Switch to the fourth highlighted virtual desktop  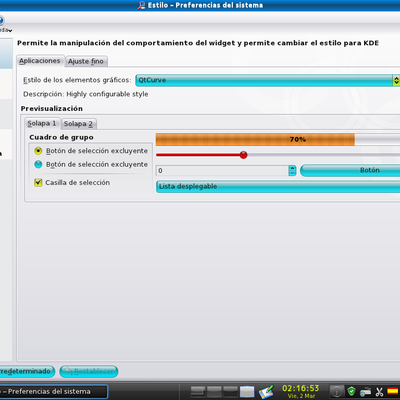coord(247,391)
